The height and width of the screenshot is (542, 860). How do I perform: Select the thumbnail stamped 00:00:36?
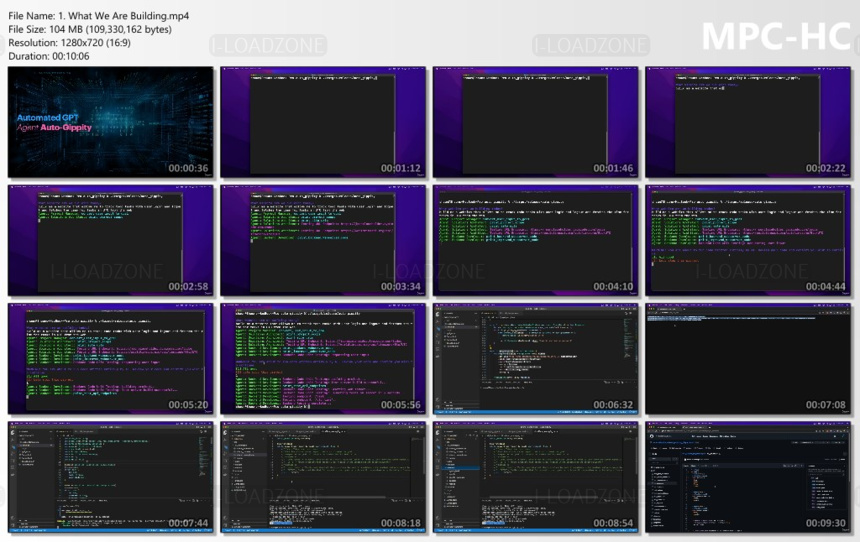[111, 122]
